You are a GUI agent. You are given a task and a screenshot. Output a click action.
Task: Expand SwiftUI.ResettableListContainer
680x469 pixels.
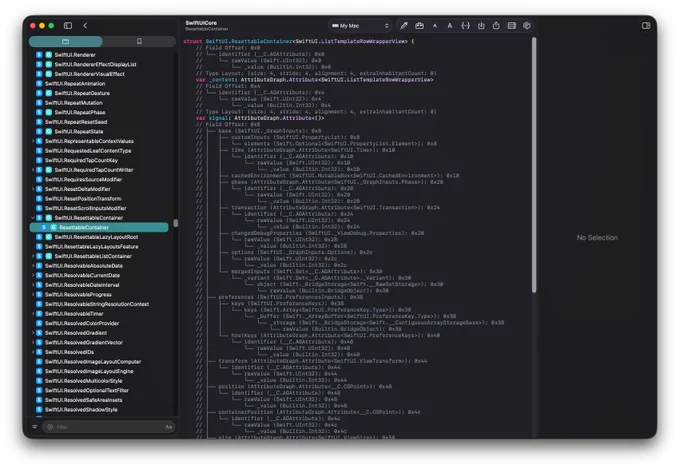[33, 256]
